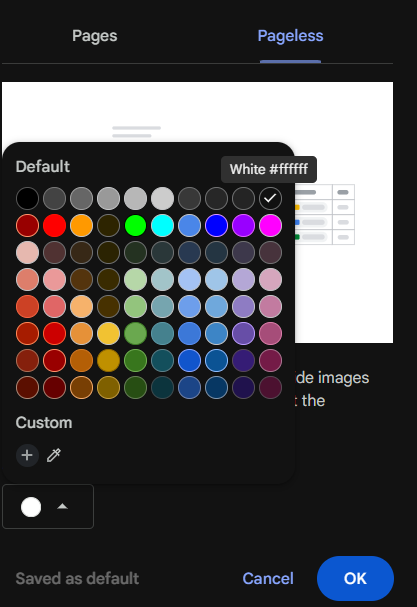417x607 pixels.
Task: Cancel the page setup dialog
Action: point(268,578)
